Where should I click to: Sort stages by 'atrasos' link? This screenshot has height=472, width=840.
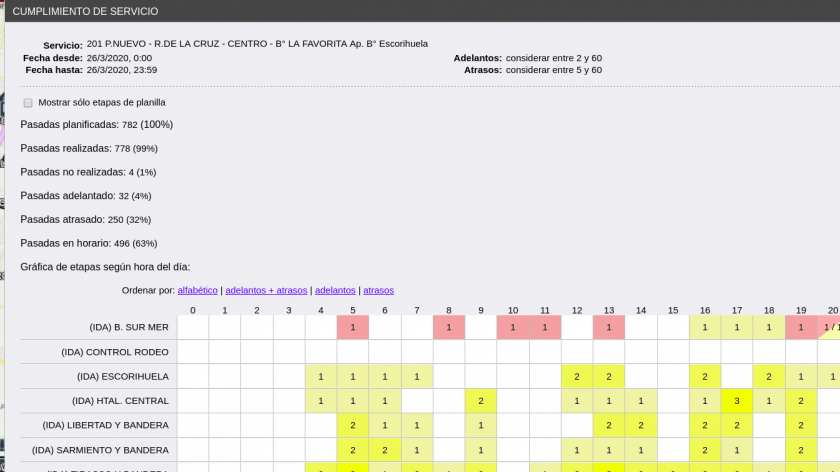tap(378, 290)
